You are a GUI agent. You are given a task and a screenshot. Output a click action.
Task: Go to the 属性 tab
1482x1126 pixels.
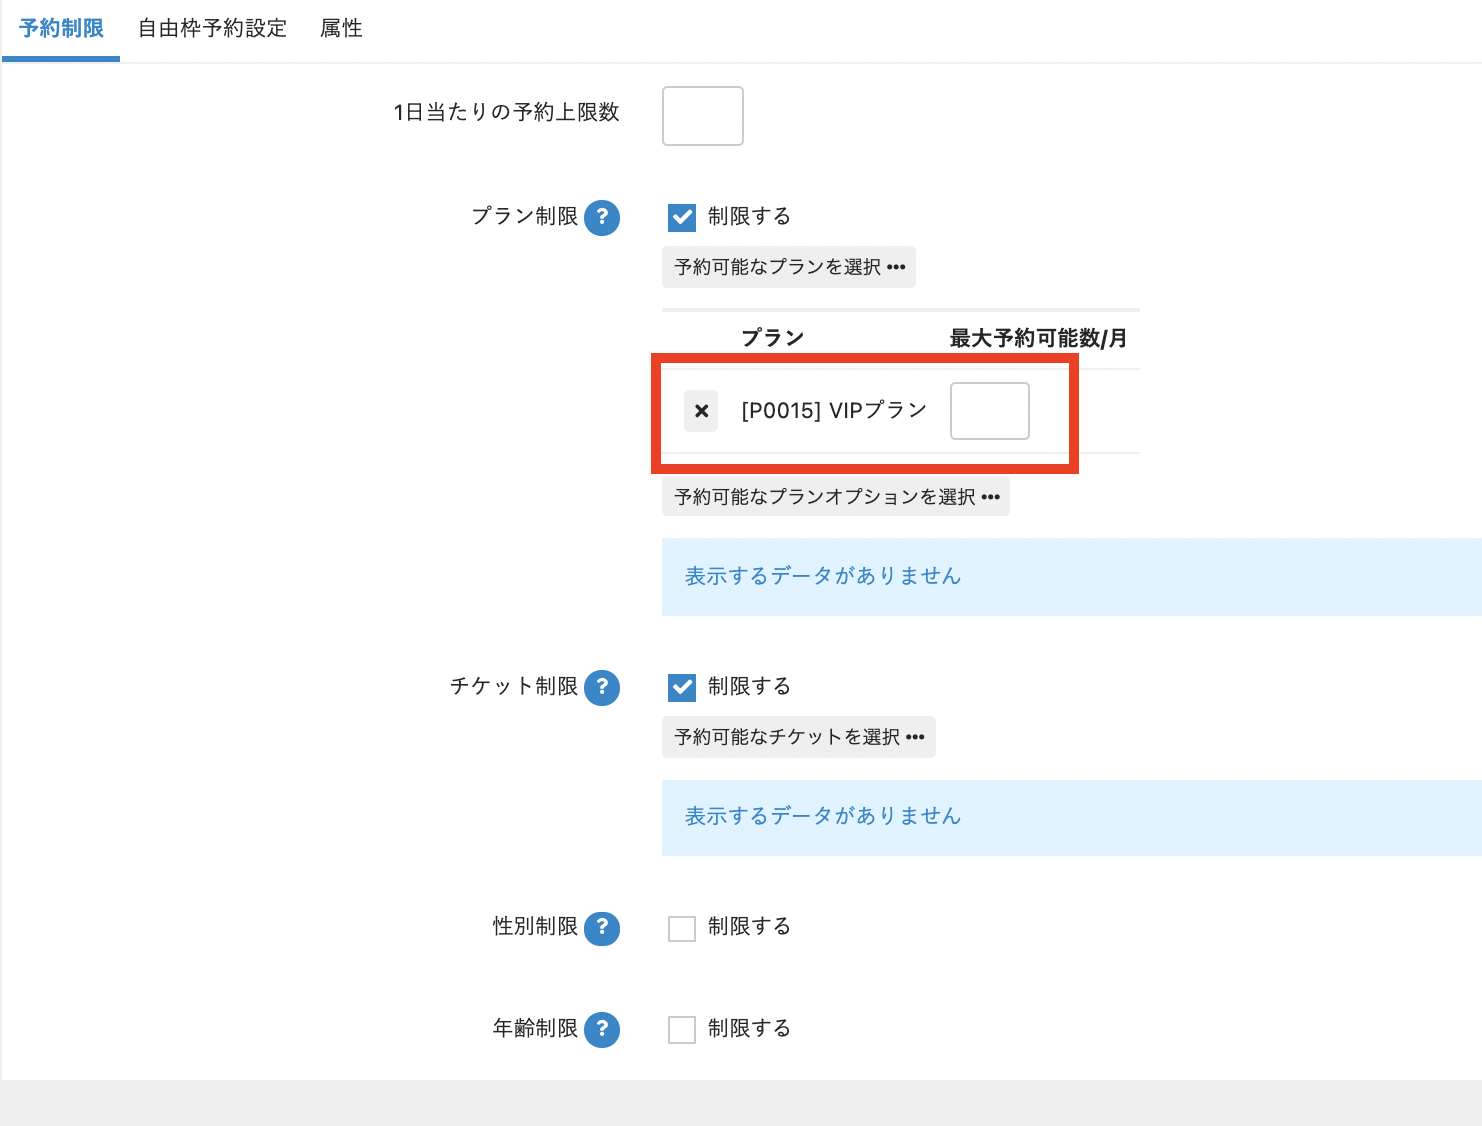click(341, 29)
